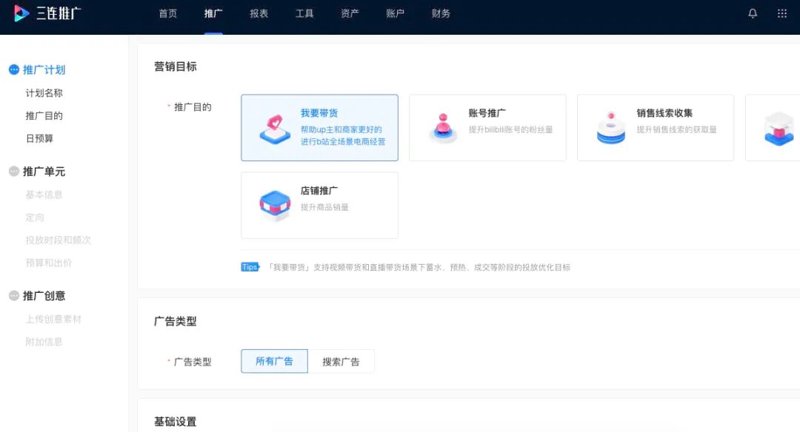Viewport: 800px width, 432px height.
Task: Click the 账号推广 card icon
Action: coord(443,128)
